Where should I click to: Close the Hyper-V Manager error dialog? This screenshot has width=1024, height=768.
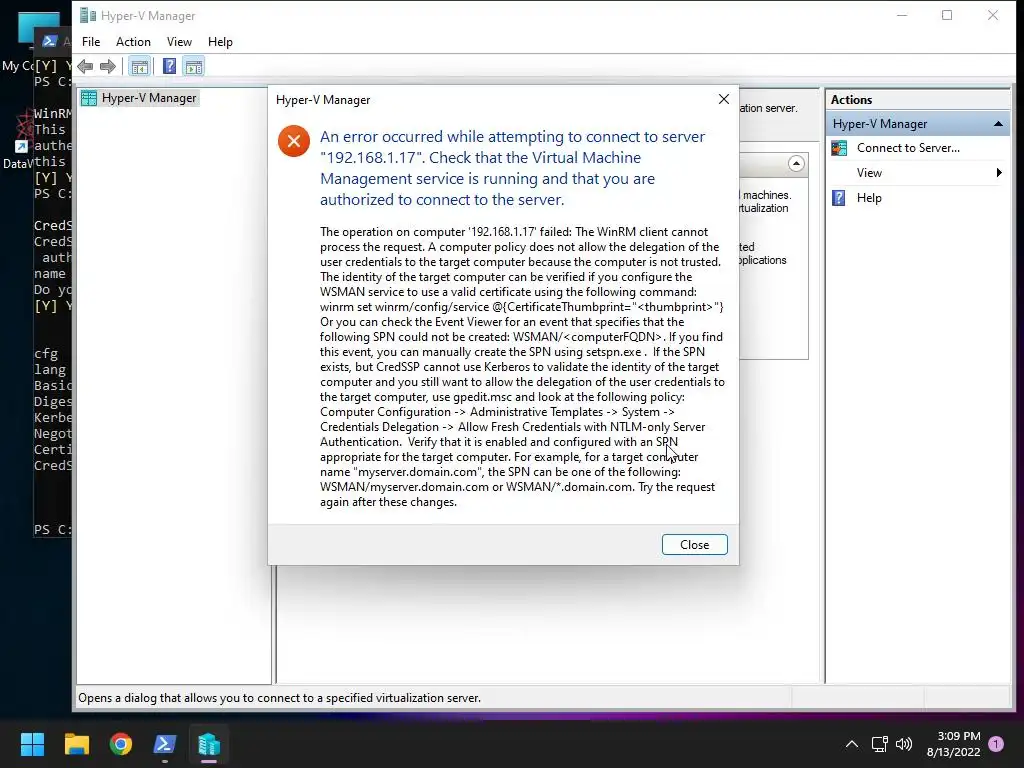[694, 545]
